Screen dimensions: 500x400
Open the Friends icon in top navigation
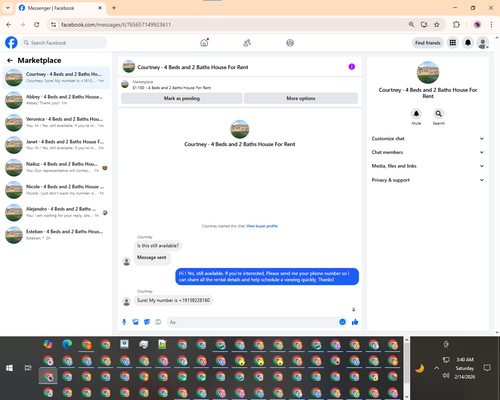point(247,43)
